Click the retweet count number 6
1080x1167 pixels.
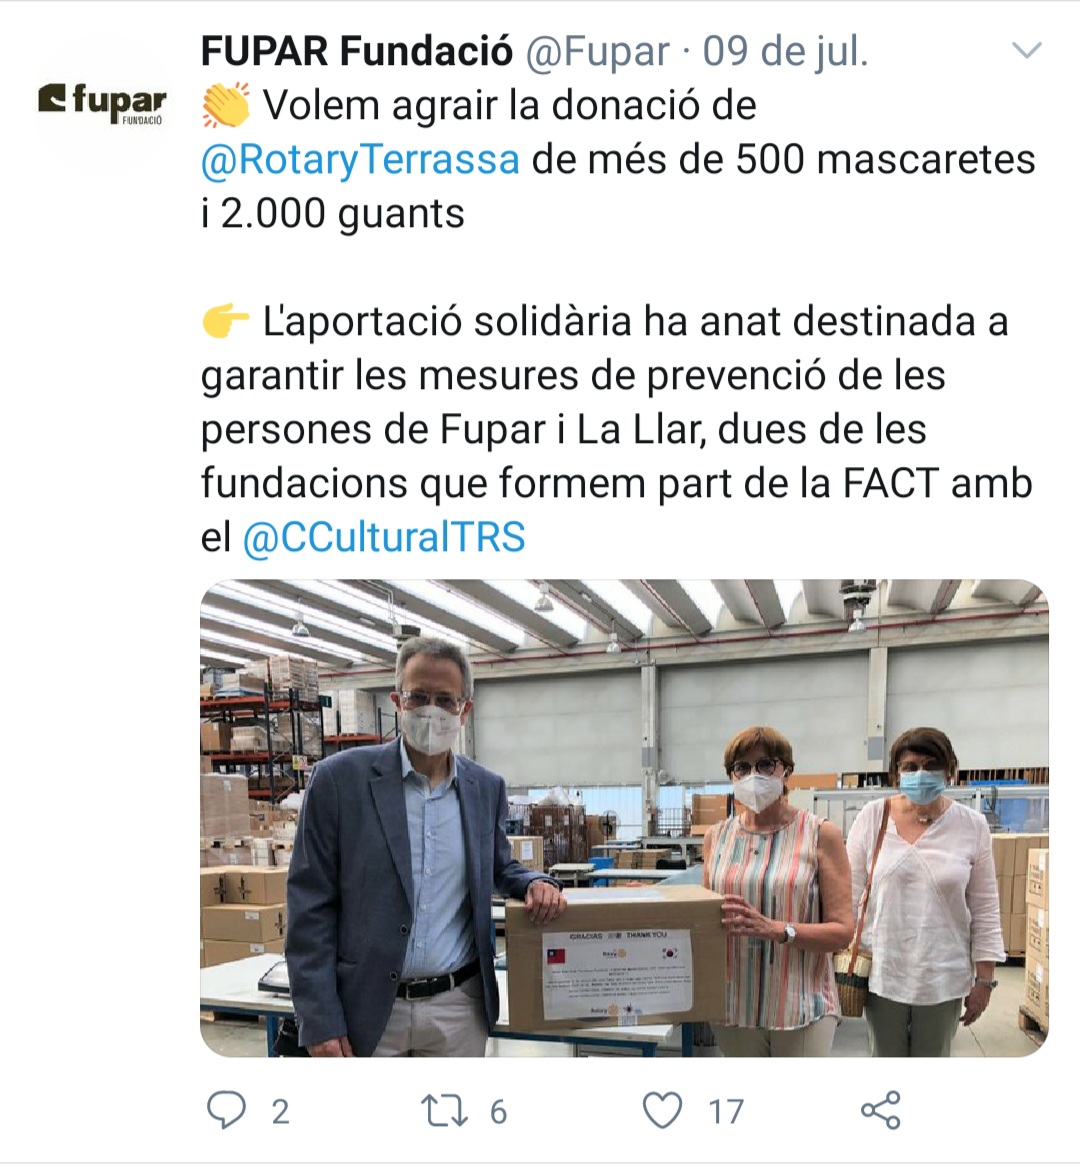(x=498, y=1112)
